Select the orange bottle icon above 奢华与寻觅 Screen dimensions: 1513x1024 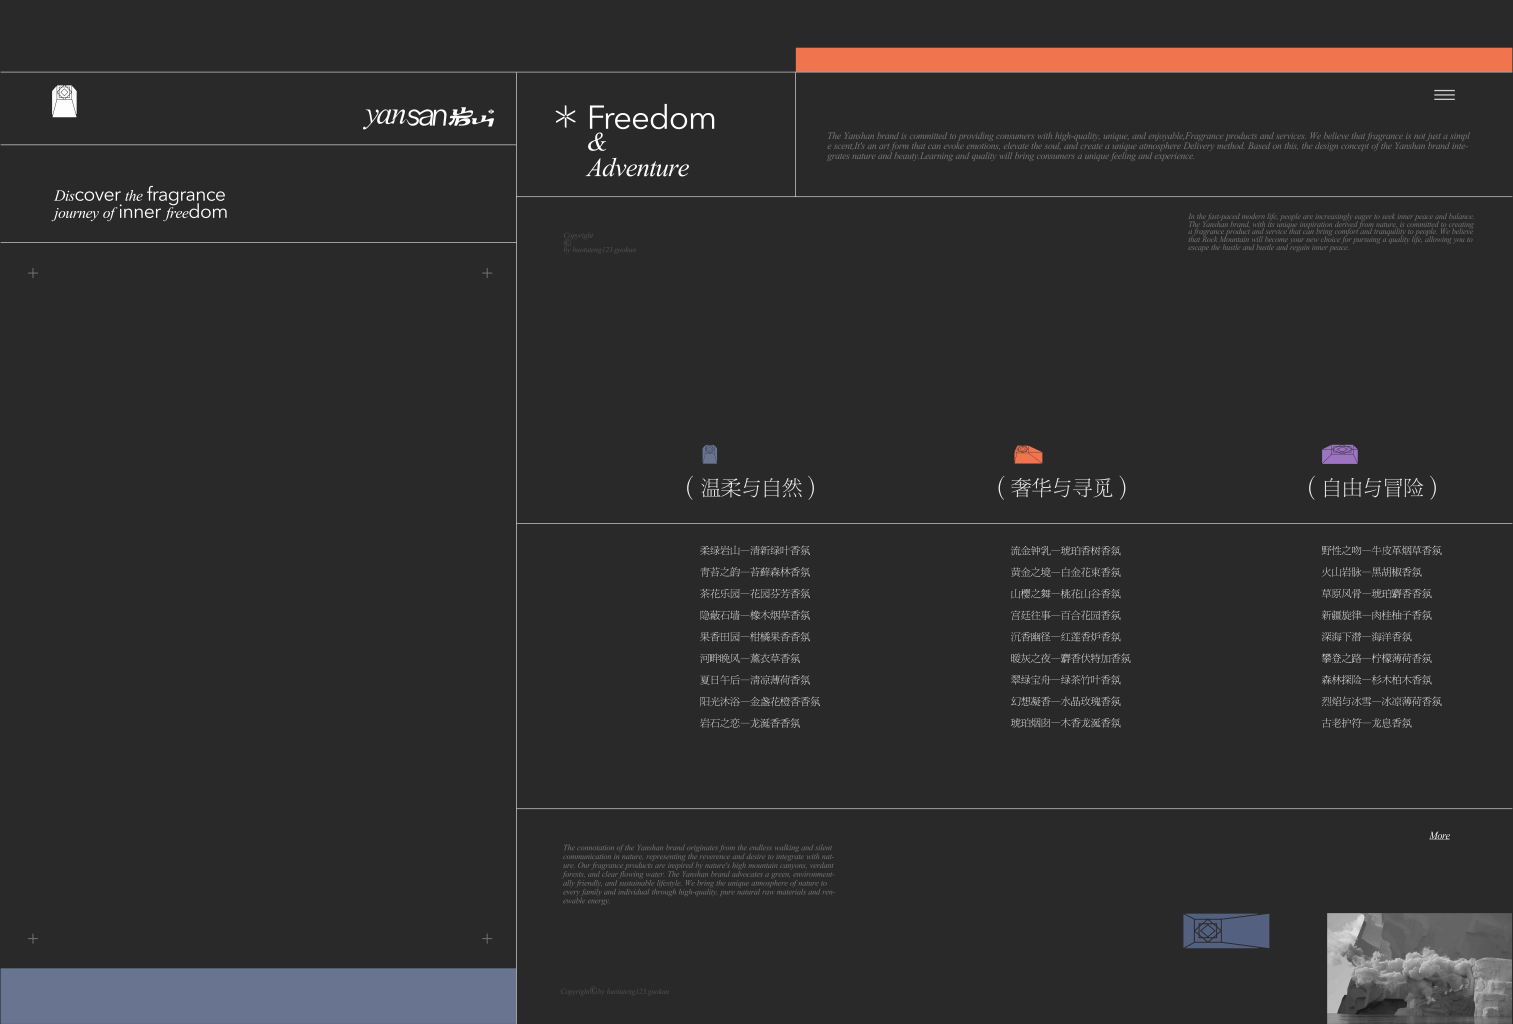(1028, 455)
